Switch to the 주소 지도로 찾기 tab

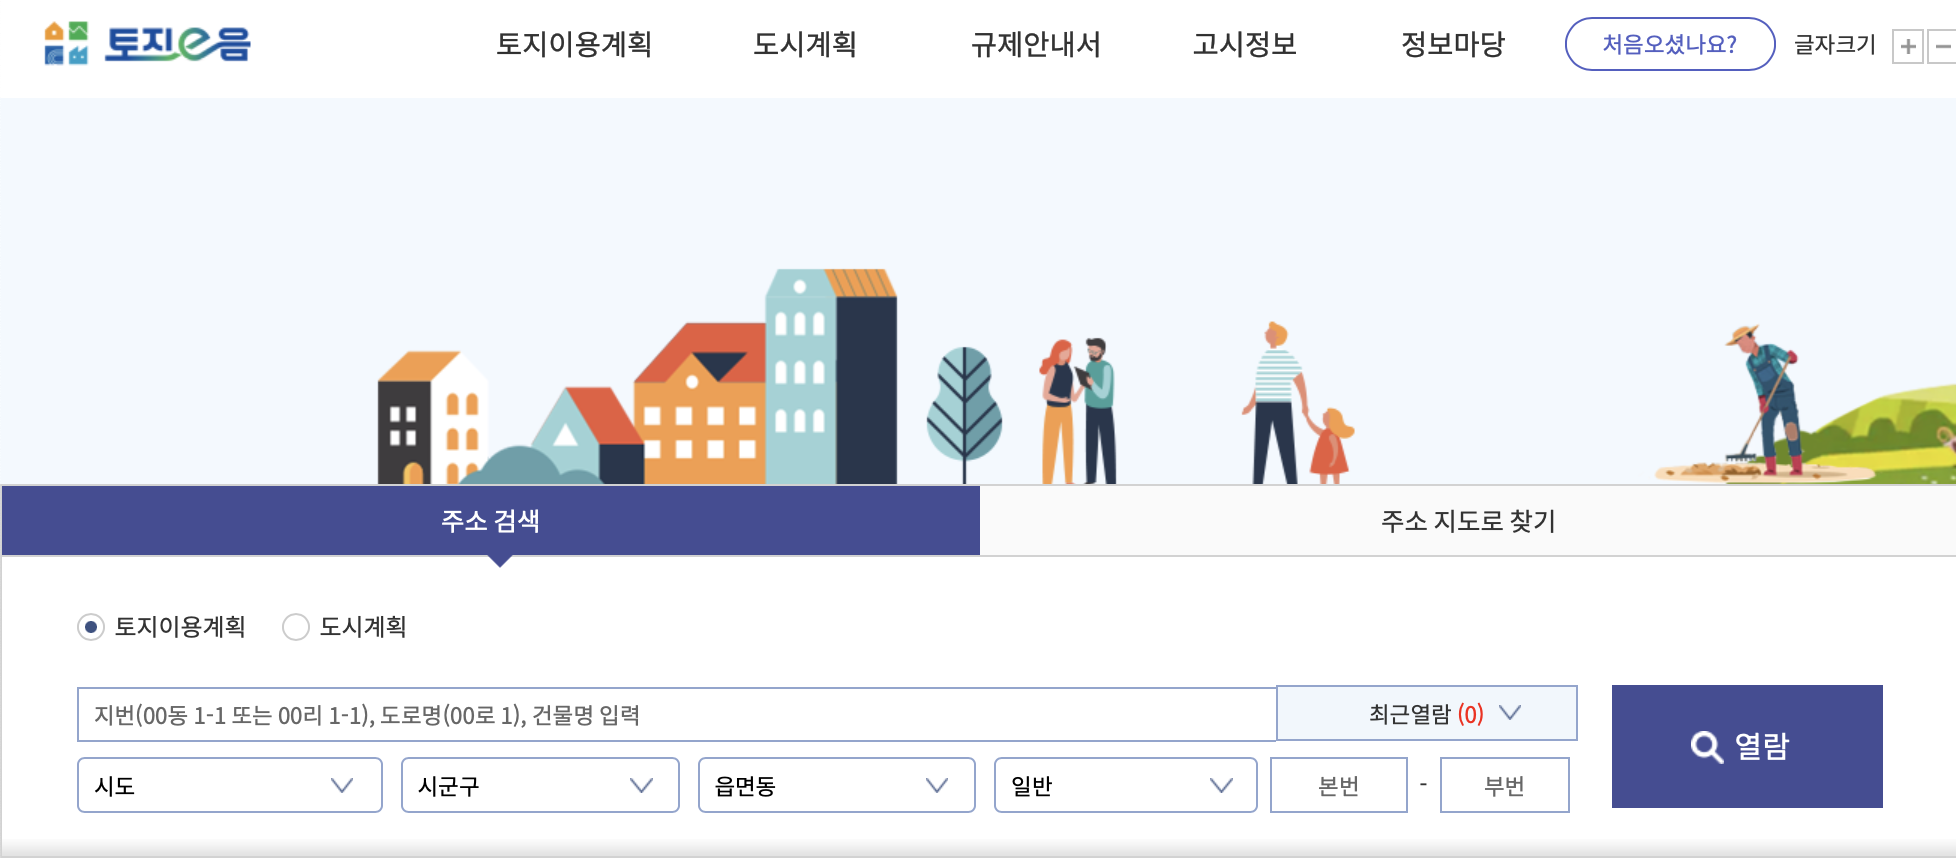[1467, 521]
